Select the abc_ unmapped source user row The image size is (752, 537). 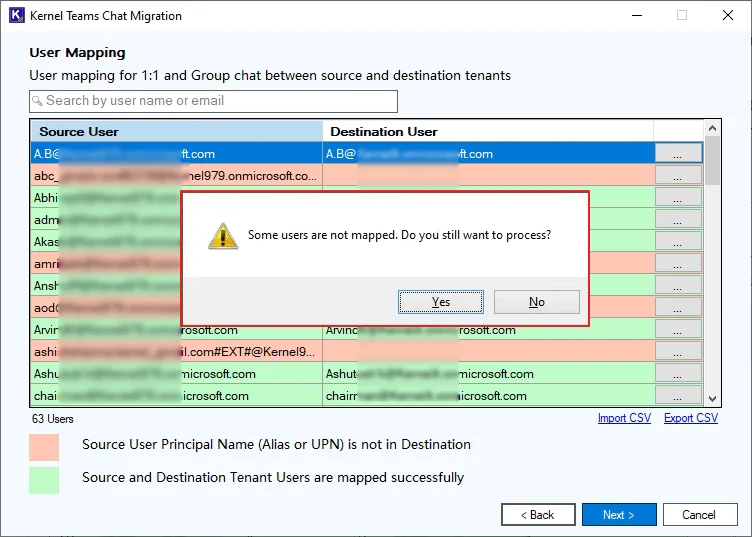(x=176, y=175)
